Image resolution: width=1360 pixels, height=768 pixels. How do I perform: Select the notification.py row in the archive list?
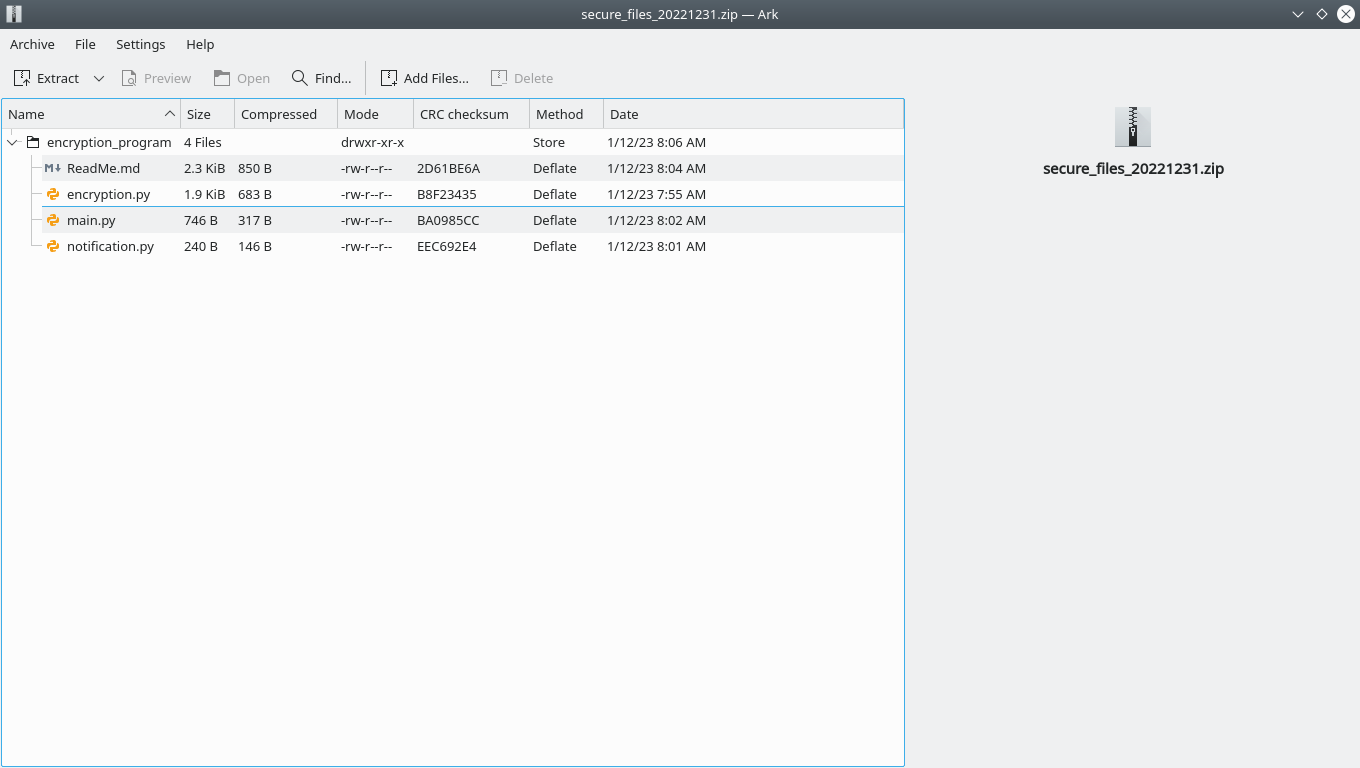(108, 246)
